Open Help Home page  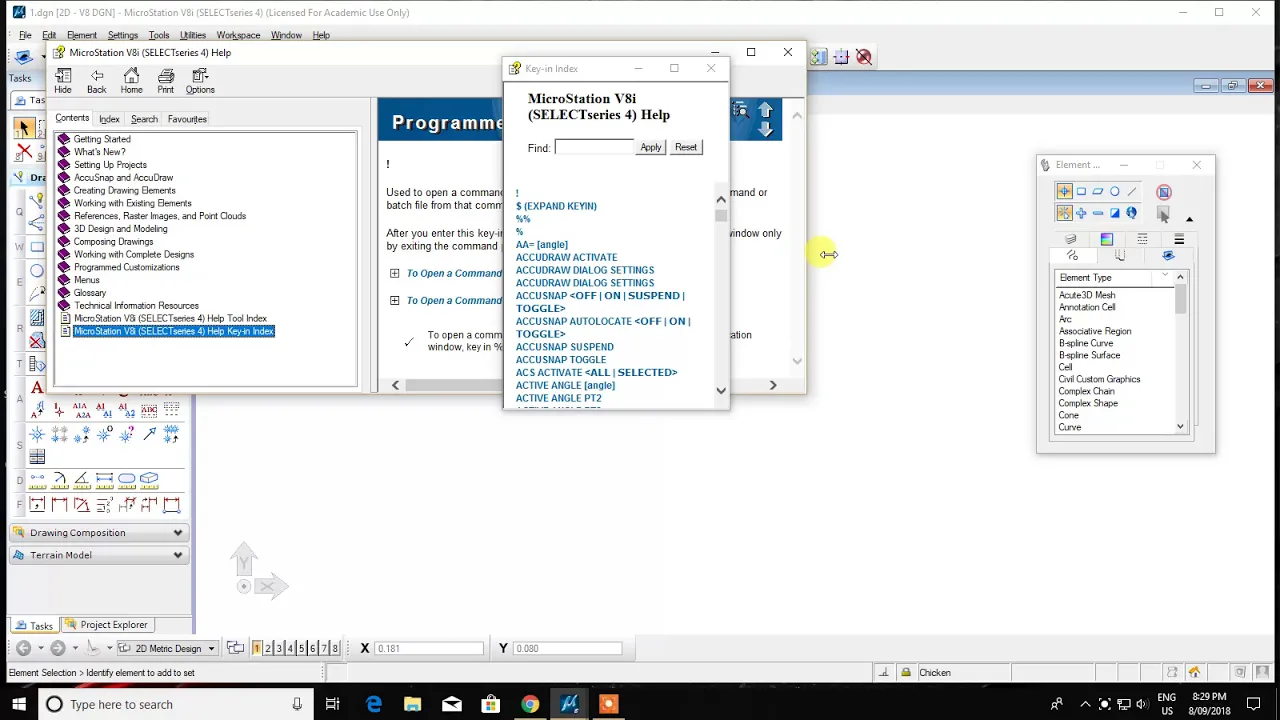coord(131,81)
